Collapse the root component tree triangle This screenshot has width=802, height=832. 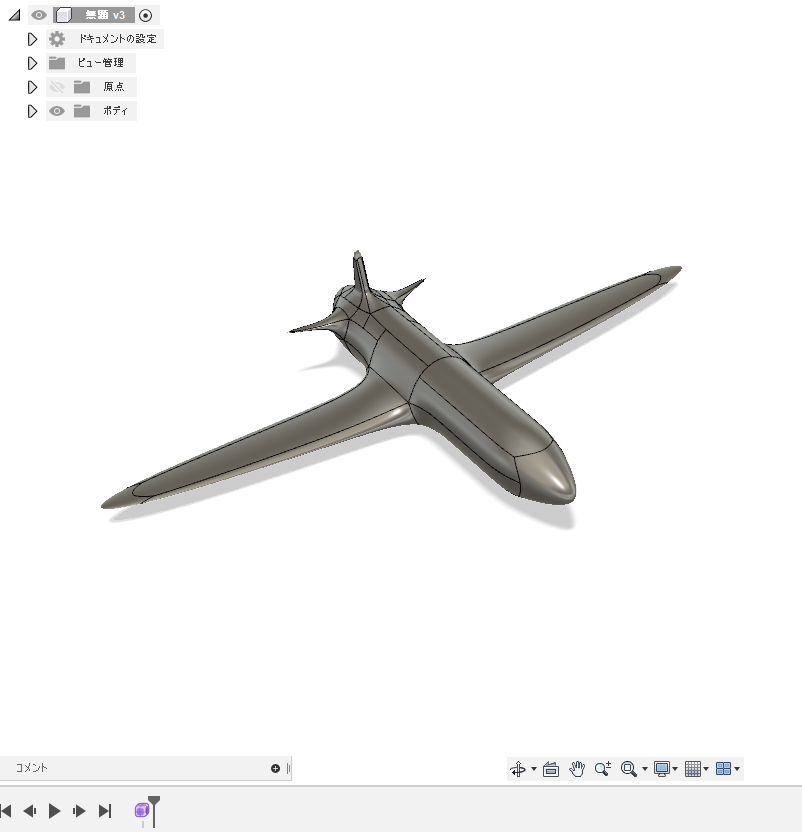pos(14,15)
